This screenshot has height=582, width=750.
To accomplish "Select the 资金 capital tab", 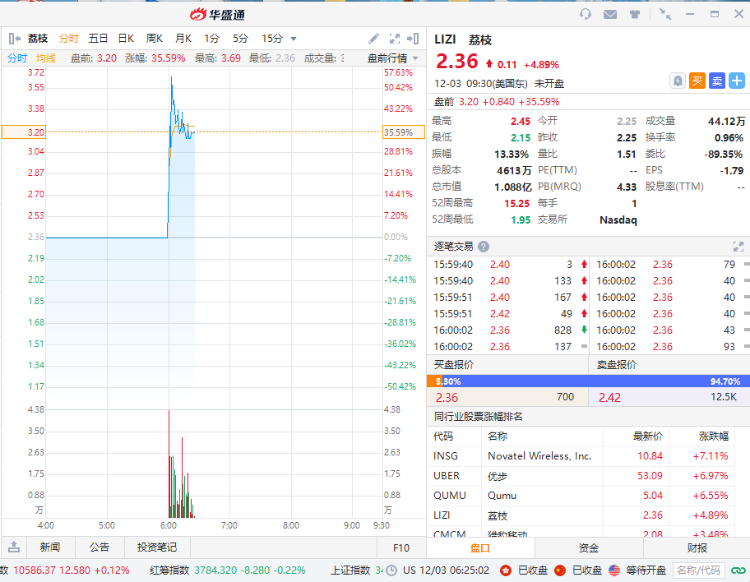I will (588, 548).
